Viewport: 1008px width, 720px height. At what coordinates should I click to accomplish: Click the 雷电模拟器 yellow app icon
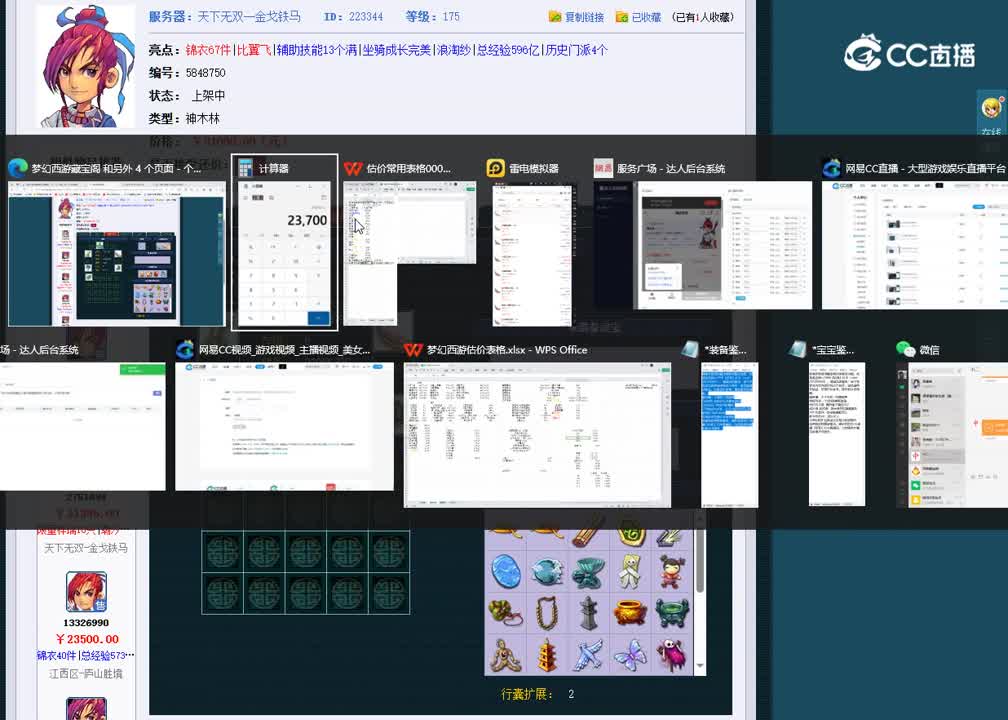(496, 168)
